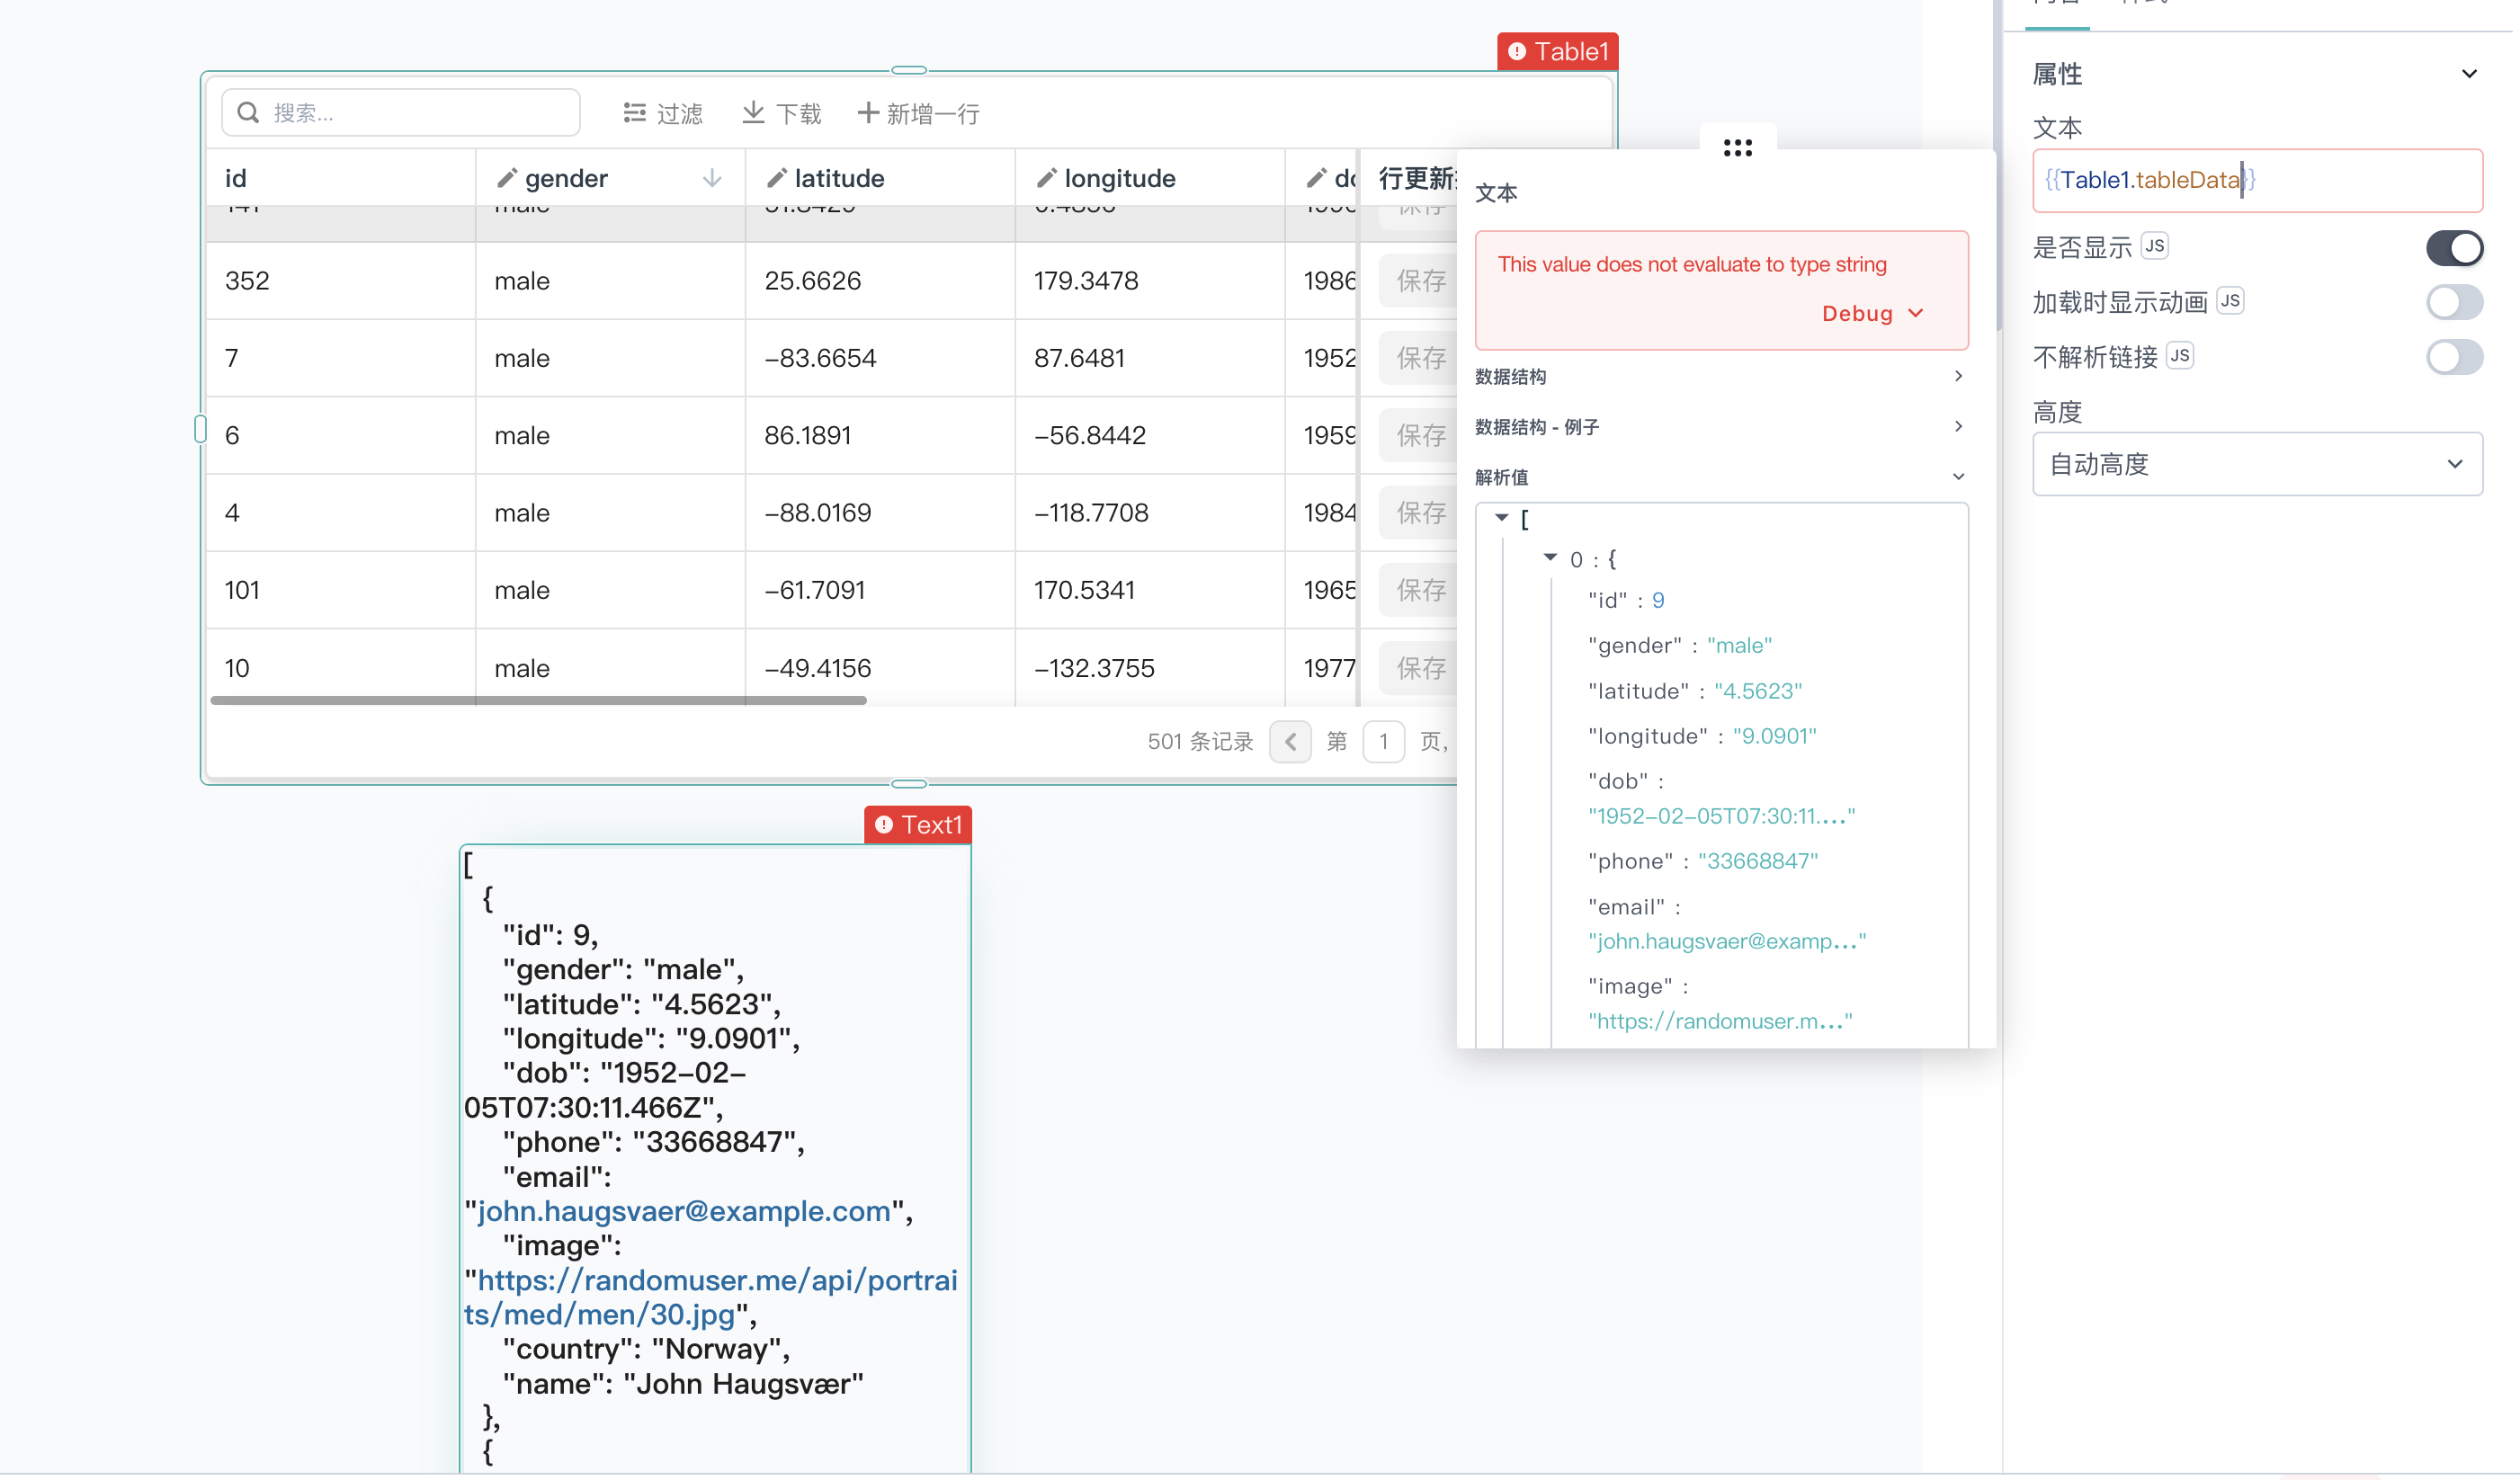Open the filter icon labeled 过滤
The image size is (2520, 1480).
[x=634, y=113]
